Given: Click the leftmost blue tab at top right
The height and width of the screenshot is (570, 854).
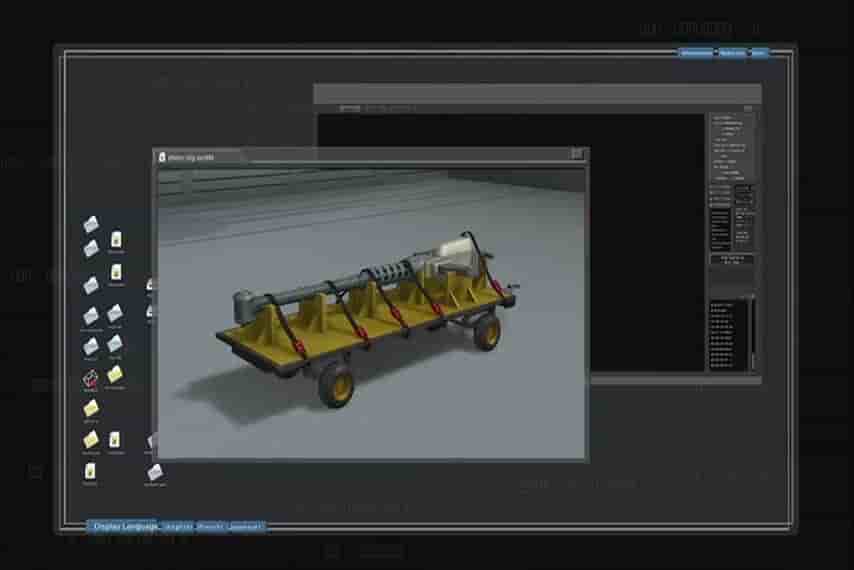Looking at the screenshot, I should click(696, 53).
